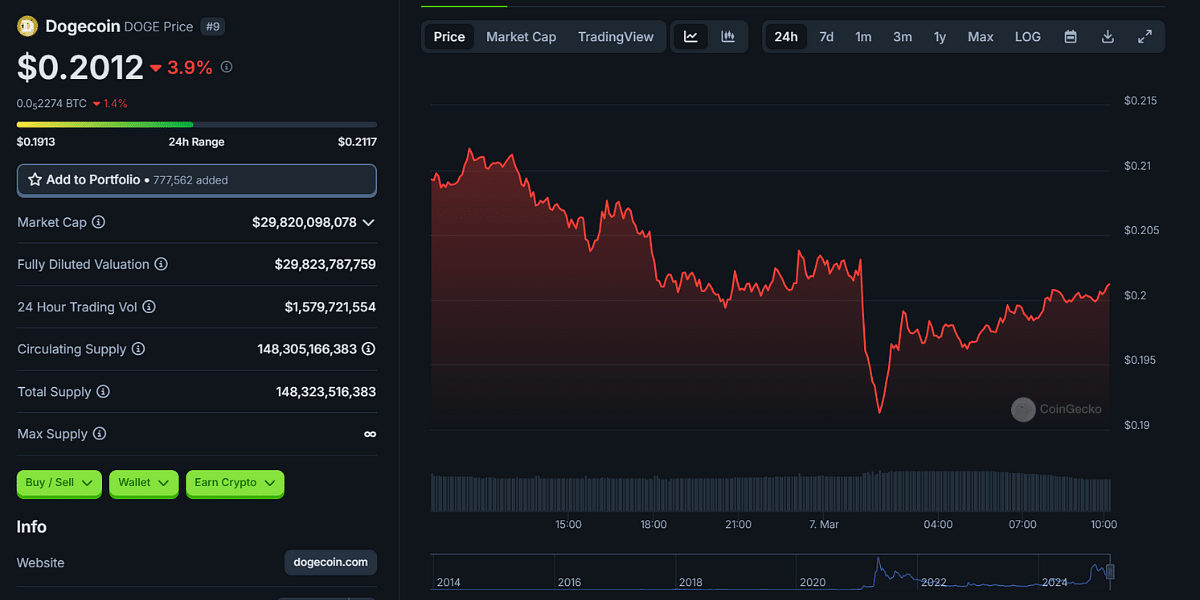Click the Info section heading
Screen dimensions: 1200x600
(x=32, y=527)
